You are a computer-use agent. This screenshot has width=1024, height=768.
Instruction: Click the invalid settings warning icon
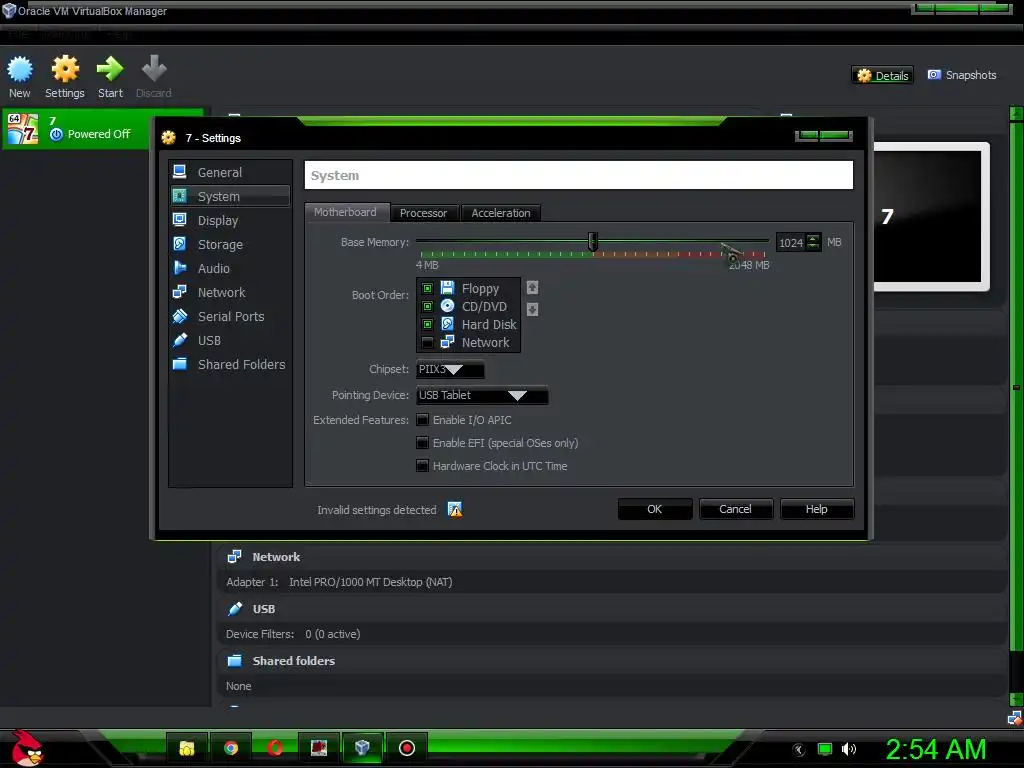[x=455, y=509]
